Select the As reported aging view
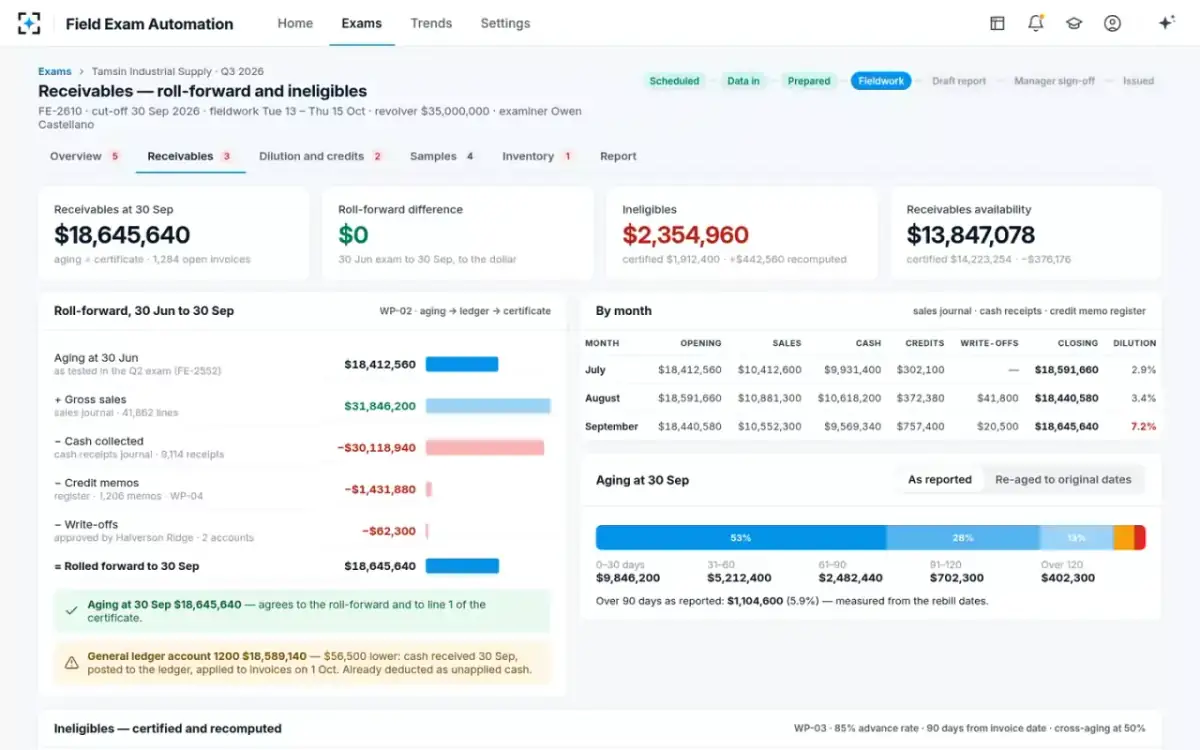The width and height of the screenshot is (1200, 750). pos(939,480)
